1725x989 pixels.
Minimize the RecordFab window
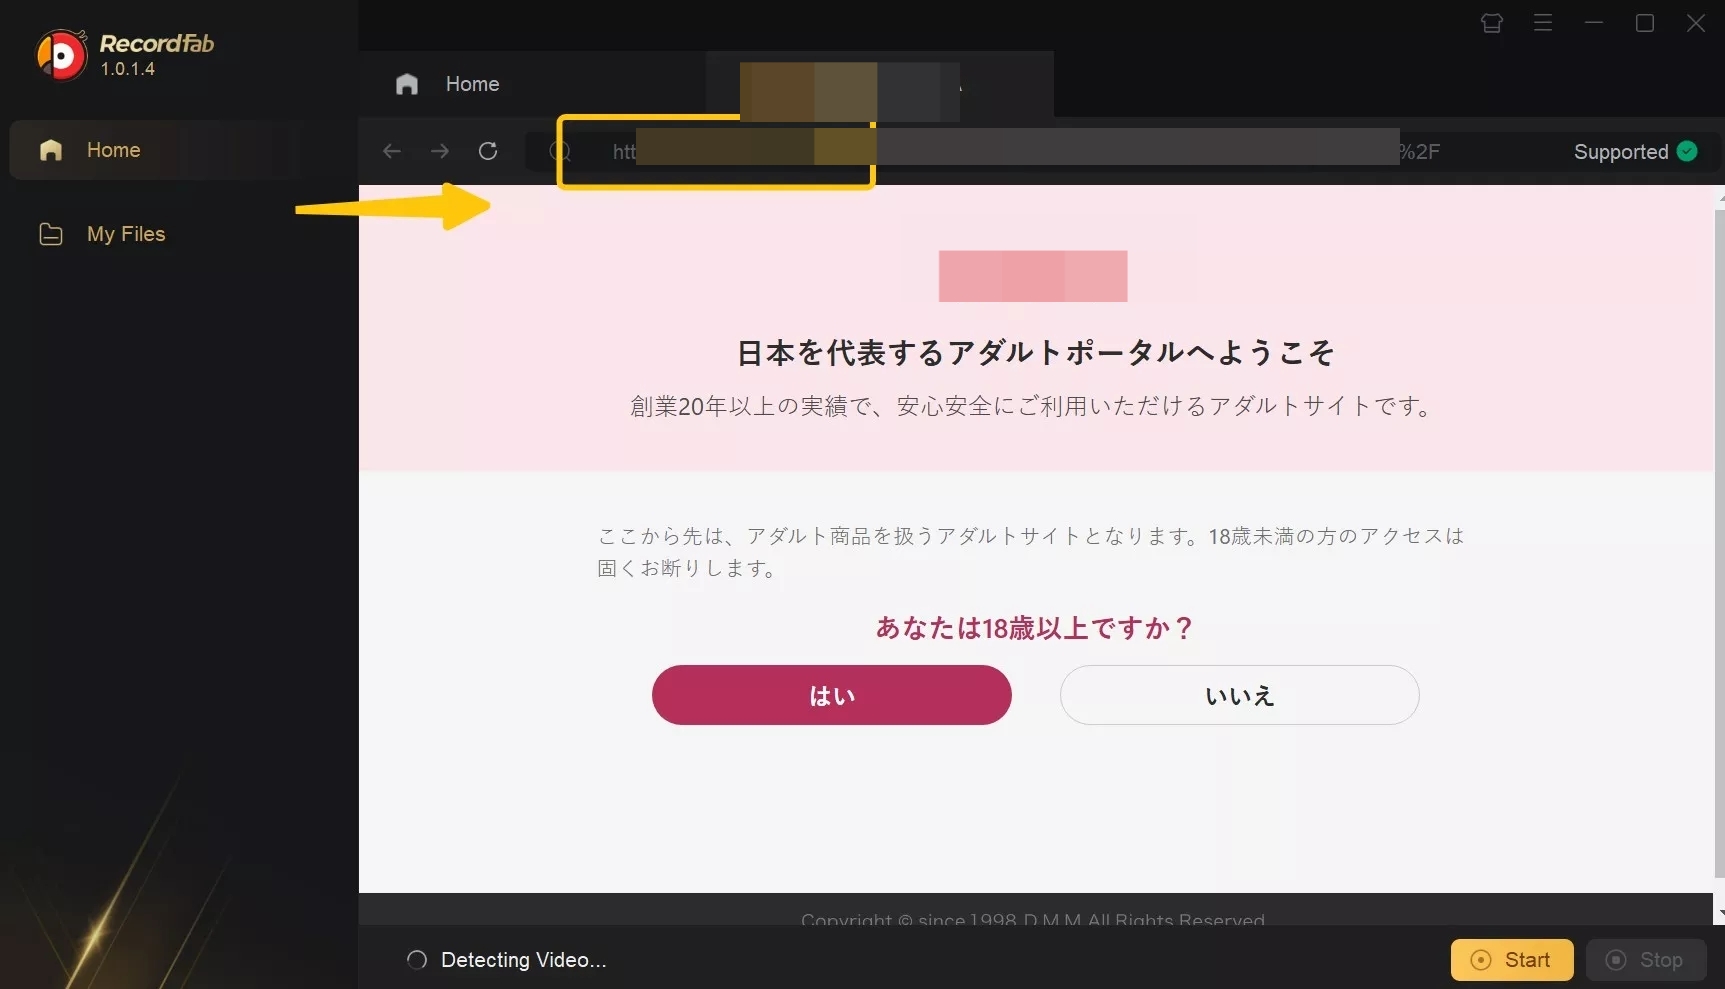click(1594, 23)
